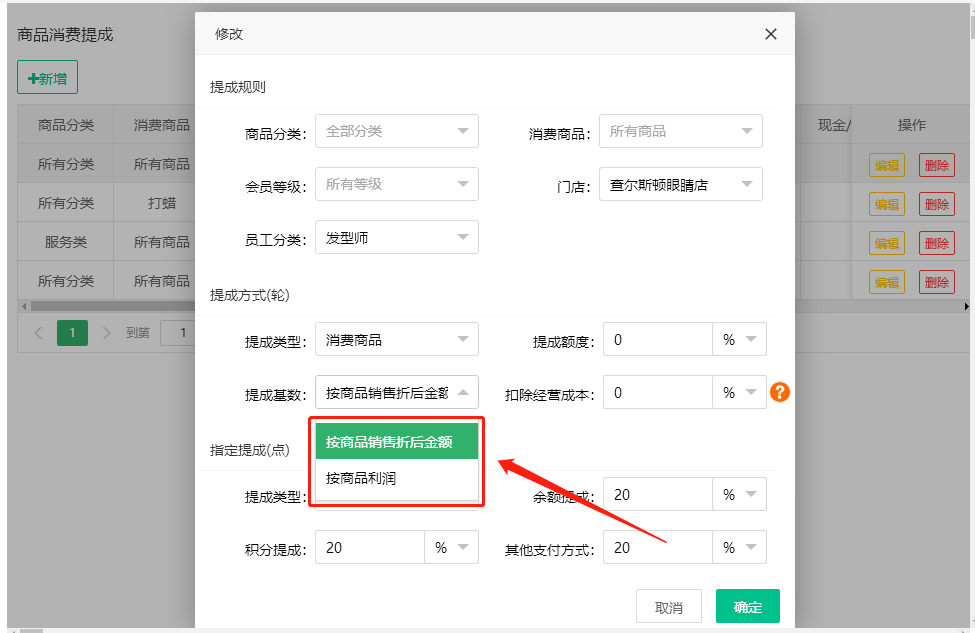The width and height of the screenshot is (975, 633).
Task: Collapse the 提成基数 dropdown
Action: point(396,393)
